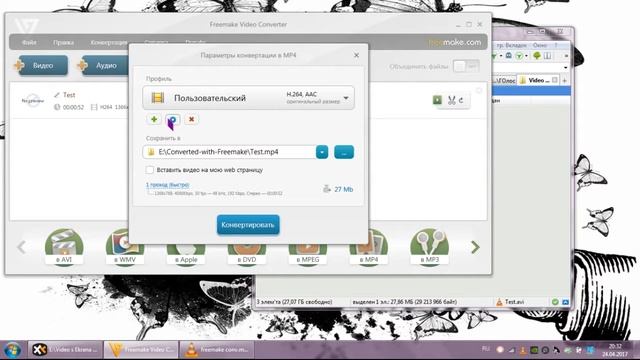
Task: Click the dual-pane columns icon in file manager
Action: click(x=547, y=56)
